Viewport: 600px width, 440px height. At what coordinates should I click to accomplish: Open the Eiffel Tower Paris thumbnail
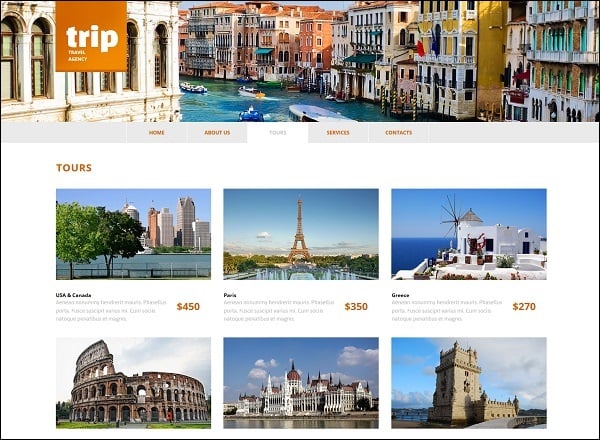[301, 234]
